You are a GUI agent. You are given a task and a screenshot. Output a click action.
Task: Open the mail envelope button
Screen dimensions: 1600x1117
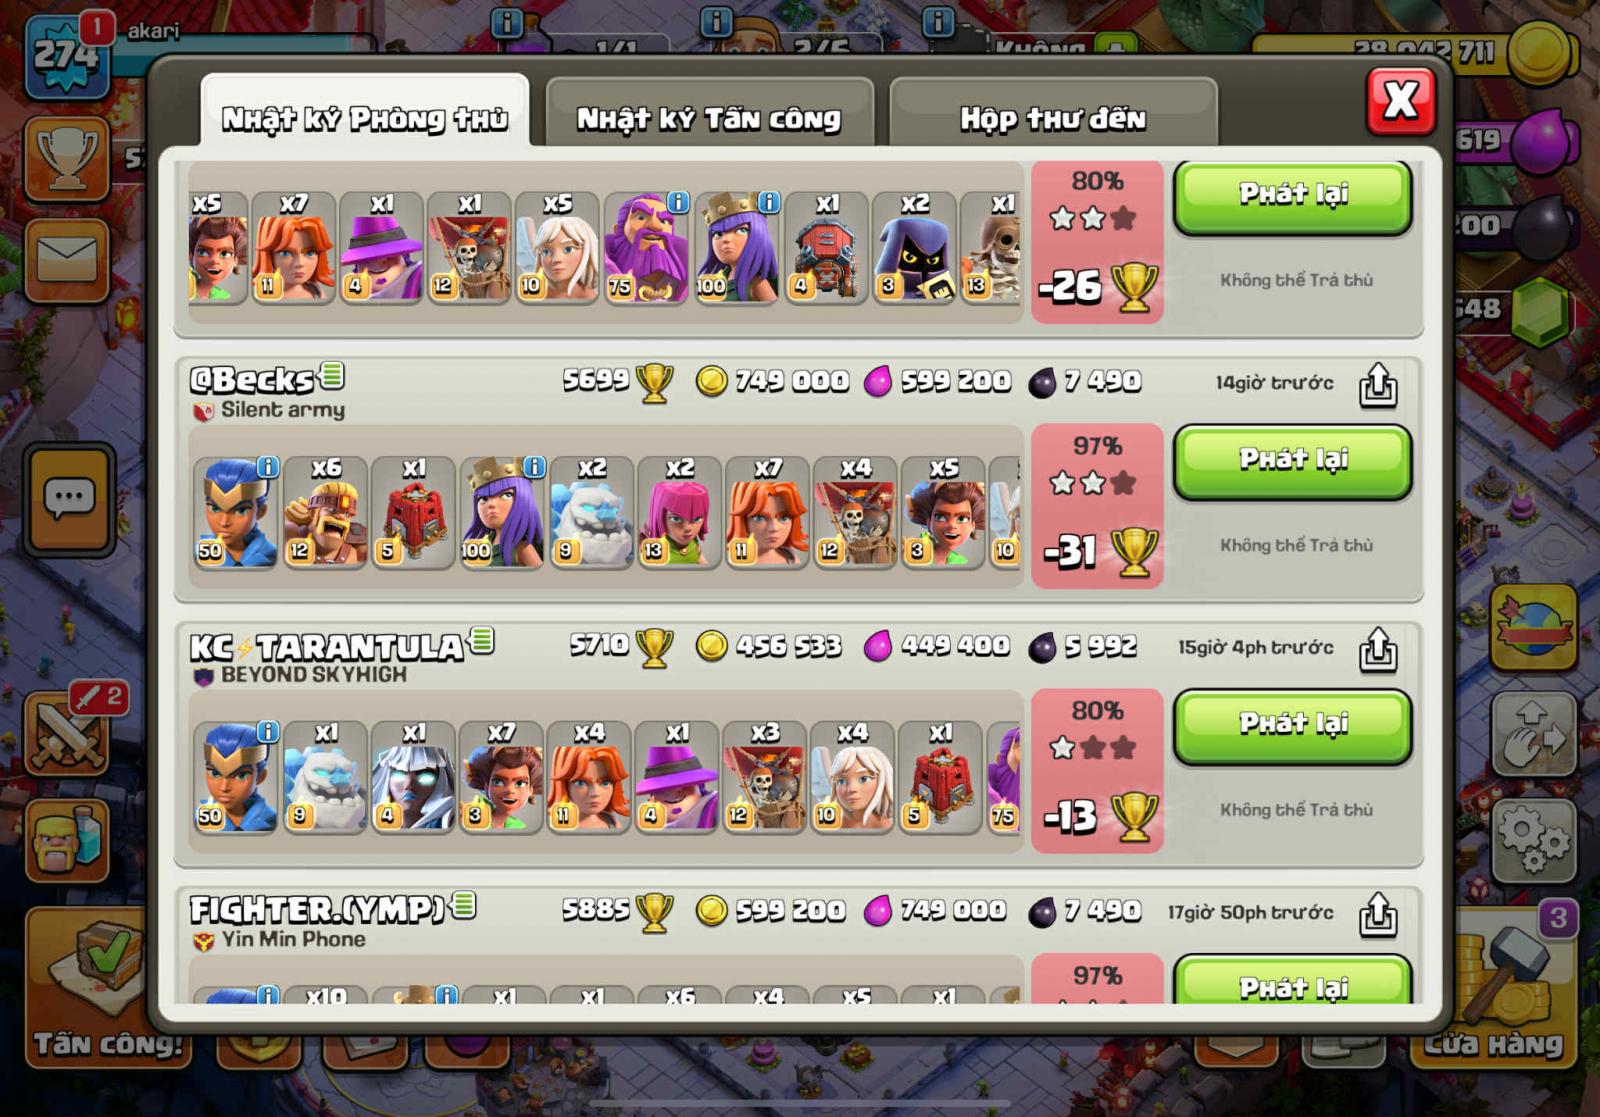pyautogui.click(x=67, y=259)
